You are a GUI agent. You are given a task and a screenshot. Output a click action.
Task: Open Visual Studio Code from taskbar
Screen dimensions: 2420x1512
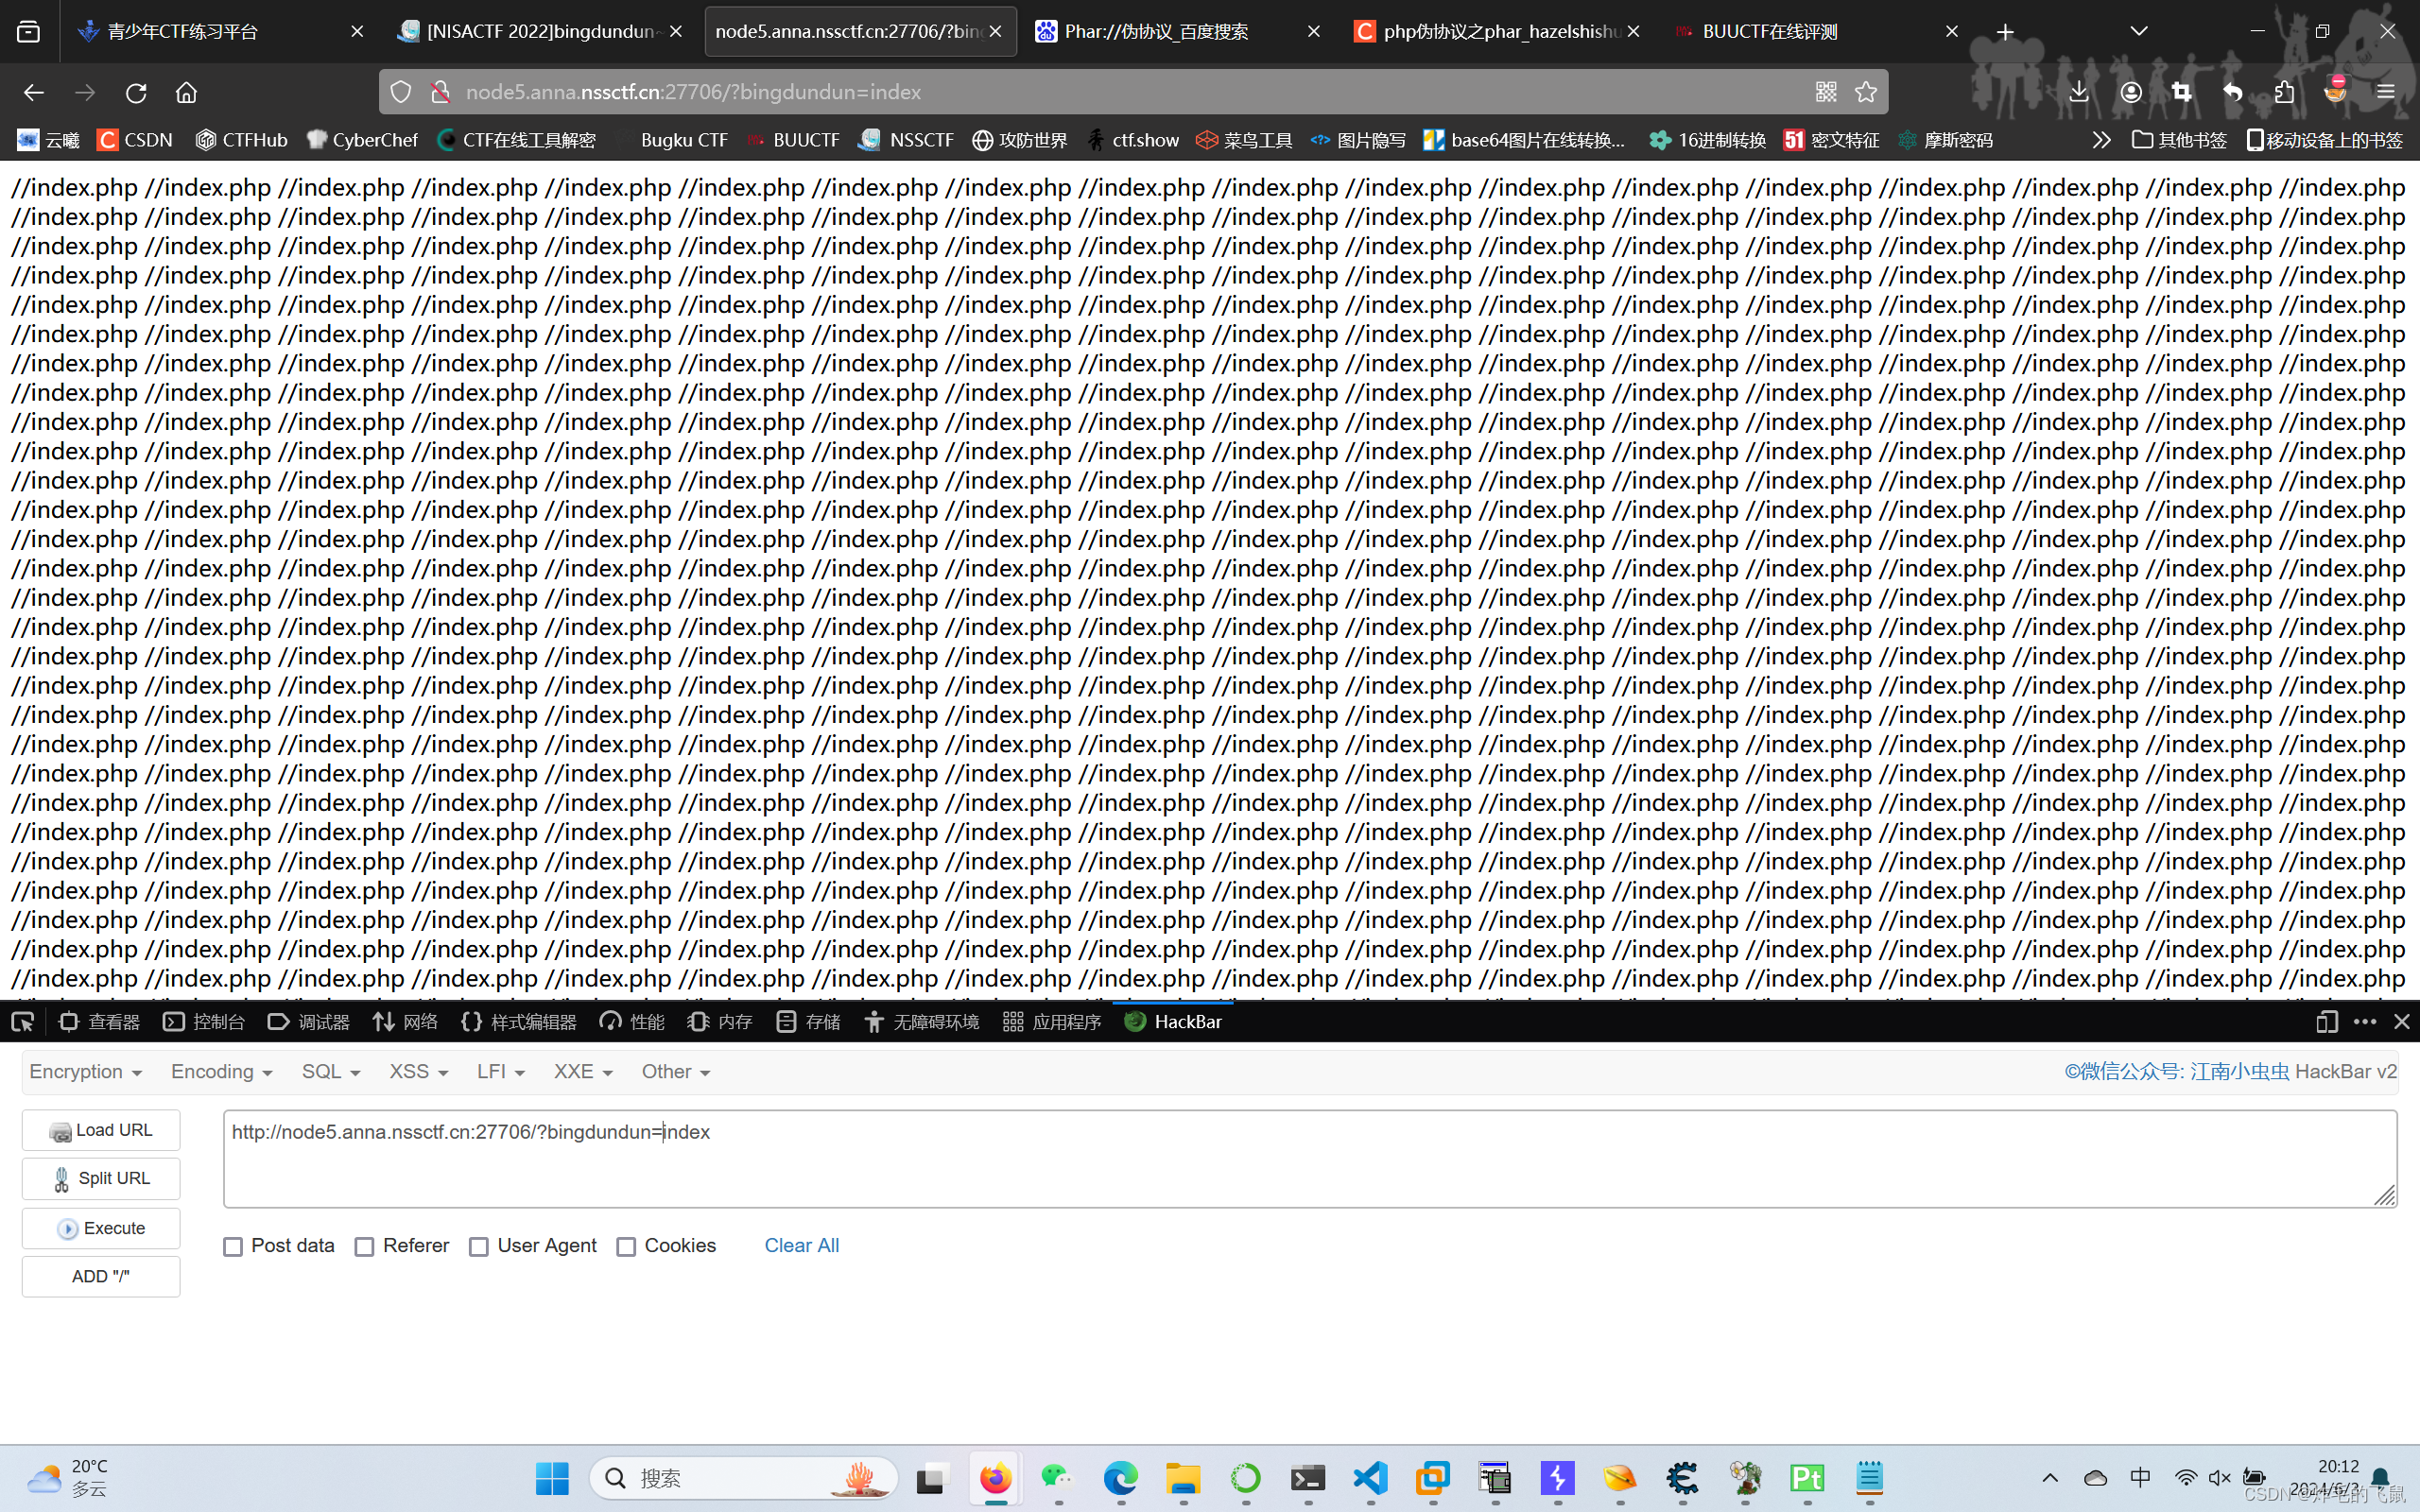click(1370, 1477)
